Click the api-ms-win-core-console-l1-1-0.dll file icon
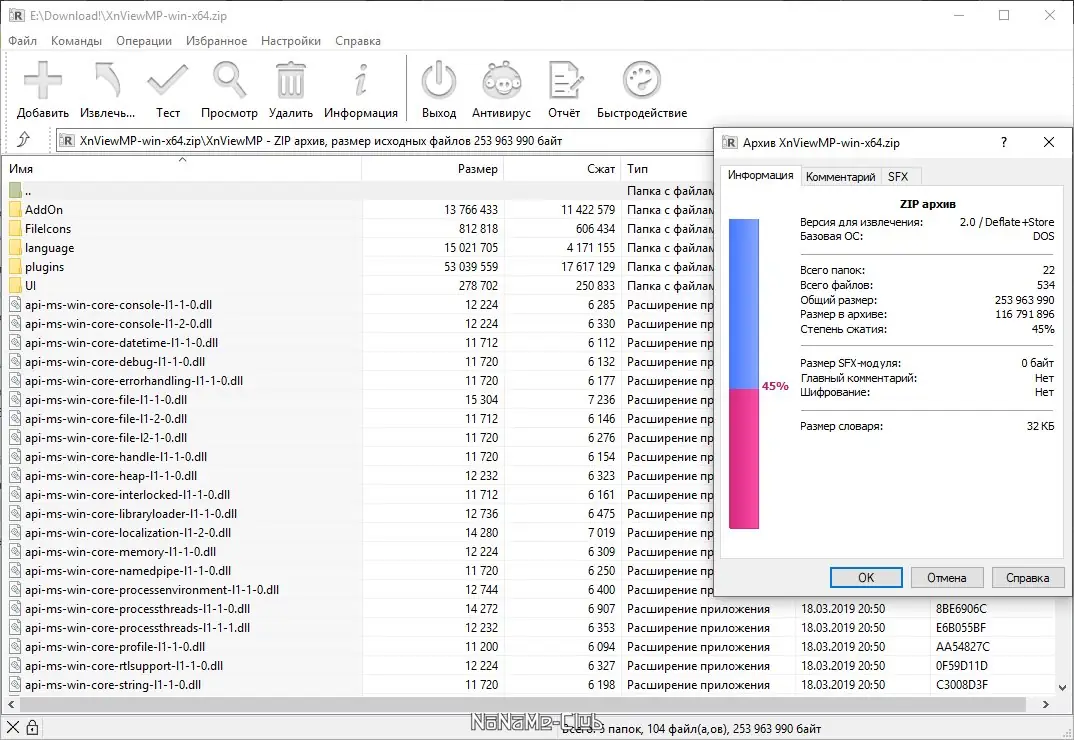 coord(16,304)
